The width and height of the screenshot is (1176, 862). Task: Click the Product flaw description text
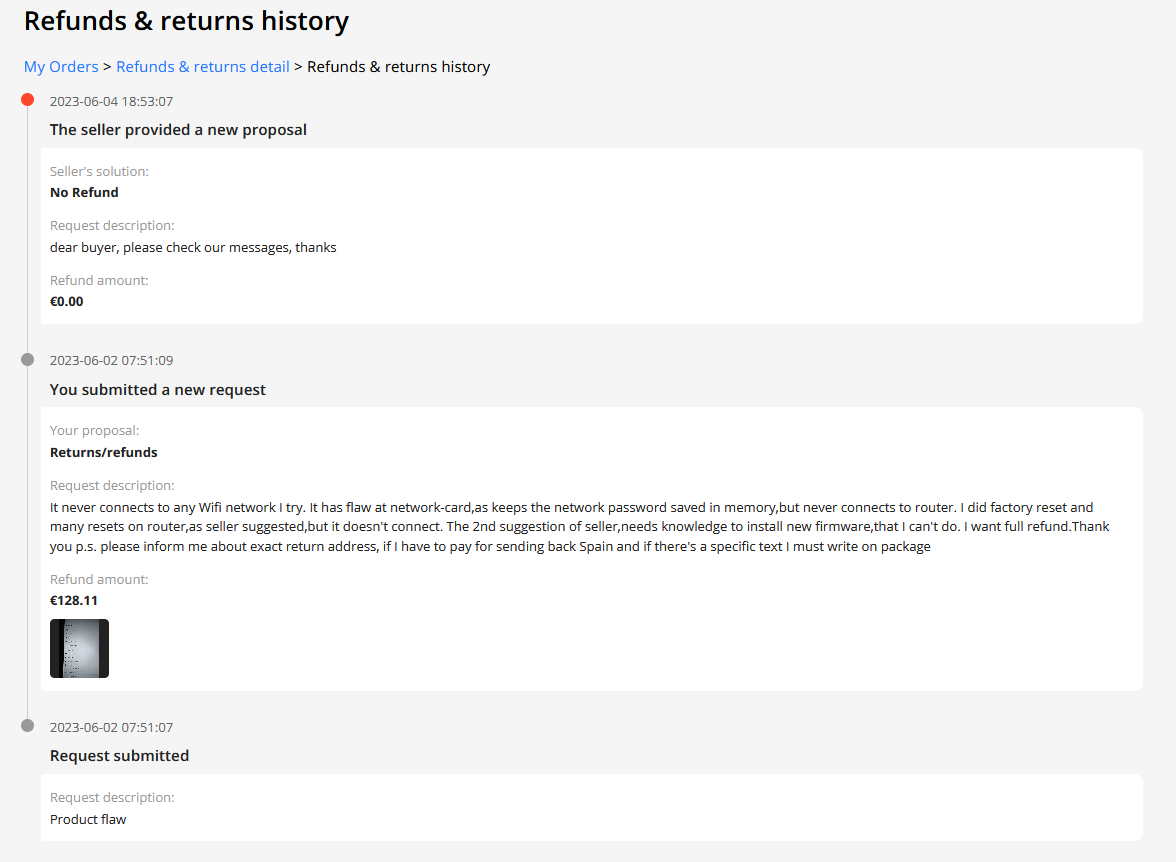click(88, 819)
